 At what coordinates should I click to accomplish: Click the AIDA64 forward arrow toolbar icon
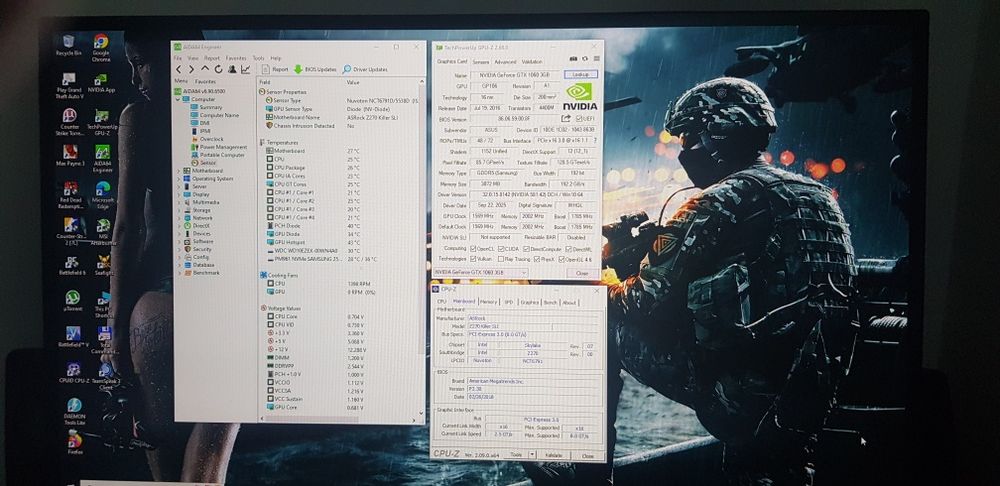click(191, 69)
